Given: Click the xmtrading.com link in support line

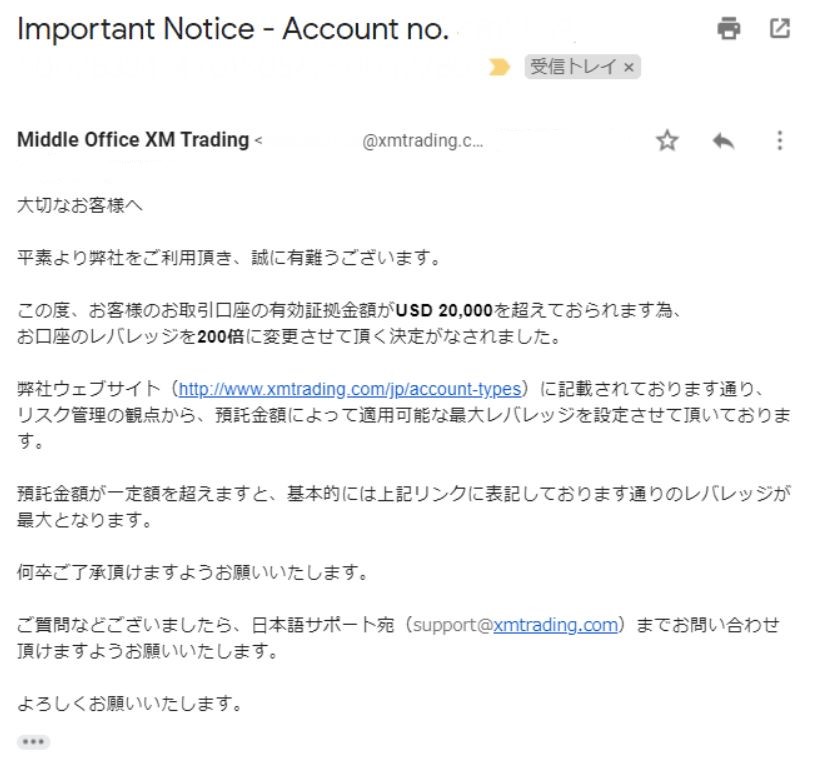Looking at the screenshot, I should tap(557, 624).
